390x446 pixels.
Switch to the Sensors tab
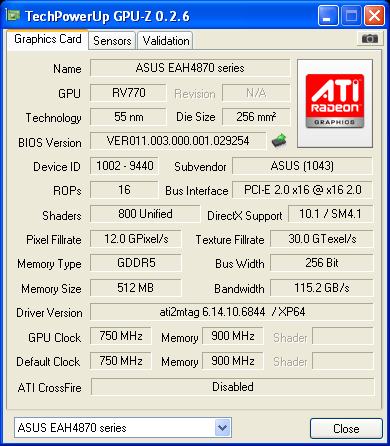coord(112,41)
